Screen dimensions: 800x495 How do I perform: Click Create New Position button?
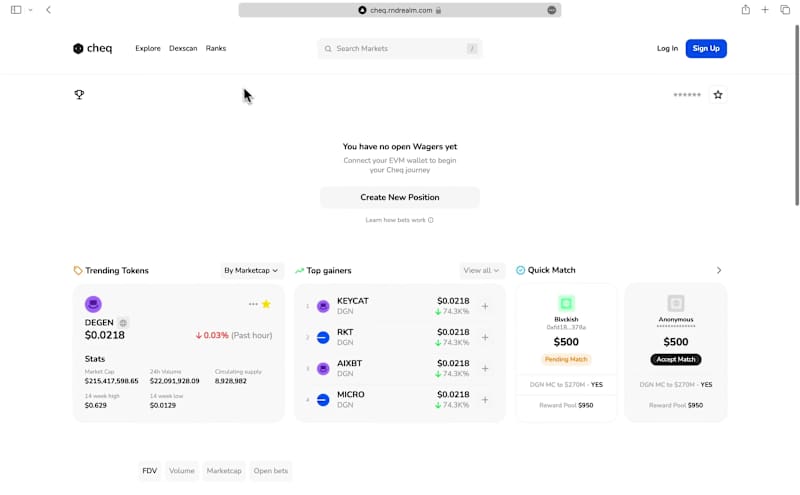click(400, 197)
